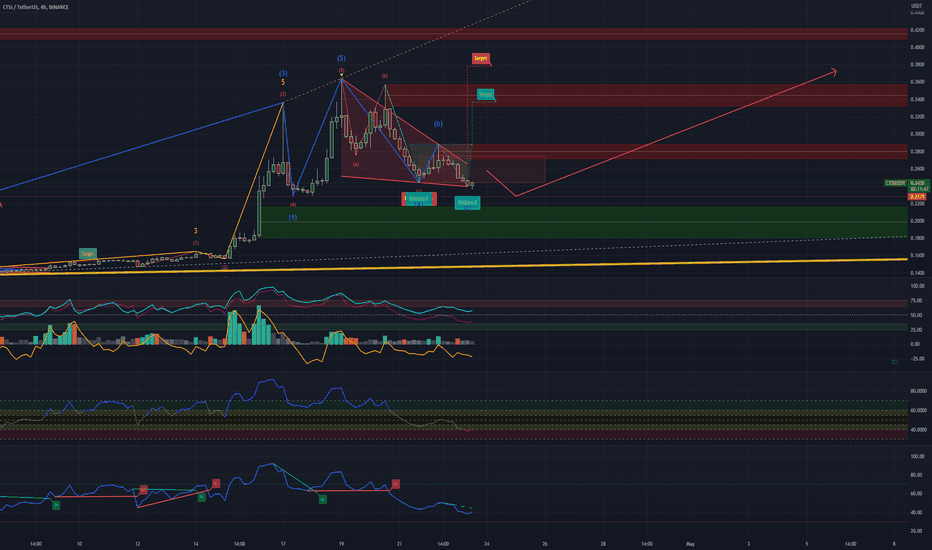Click the 0.1600 price axis value
Screen dimensions: 932x550
[x=917, y=256]
